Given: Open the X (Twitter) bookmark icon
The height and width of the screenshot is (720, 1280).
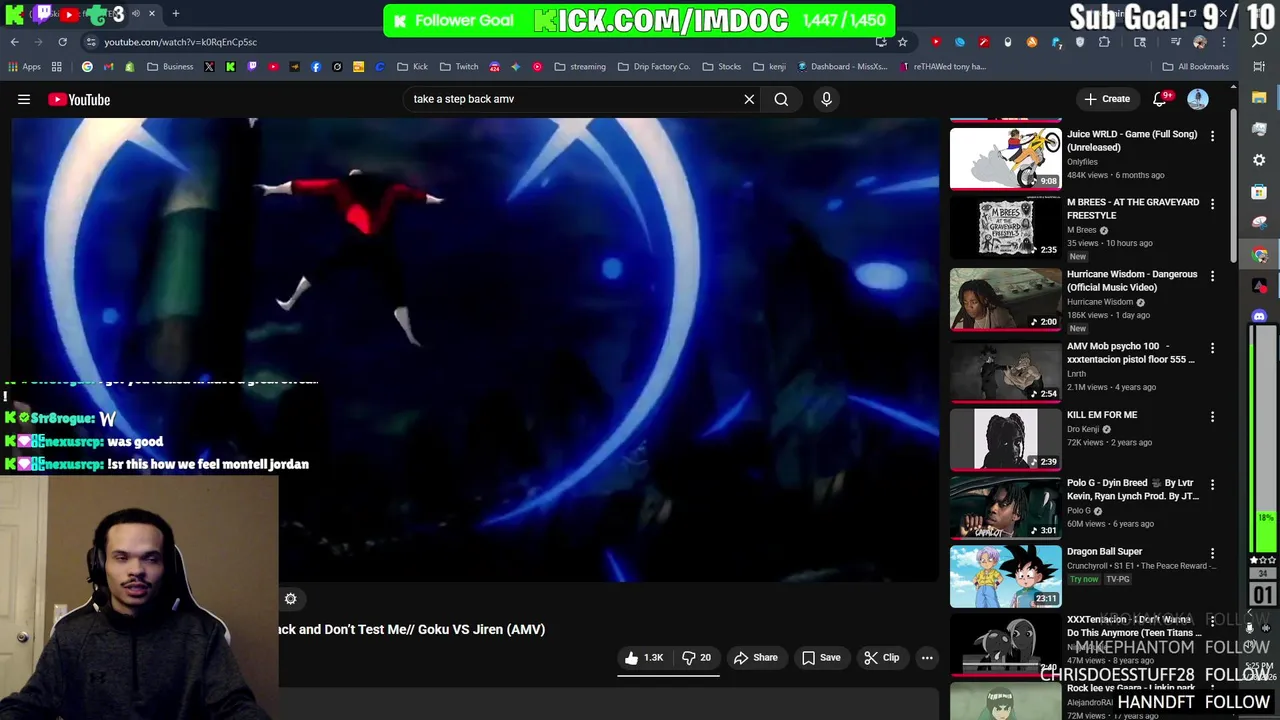Looking at the screenshot, I should (209, 67).
